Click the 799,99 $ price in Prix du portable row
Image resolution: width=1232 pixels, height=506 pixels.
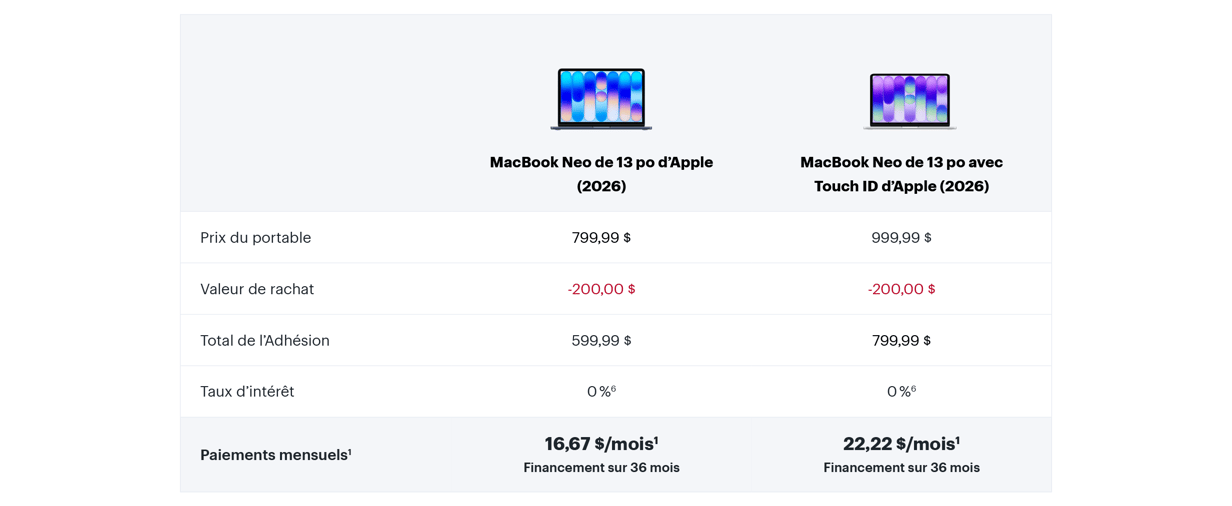coord(601,238)
